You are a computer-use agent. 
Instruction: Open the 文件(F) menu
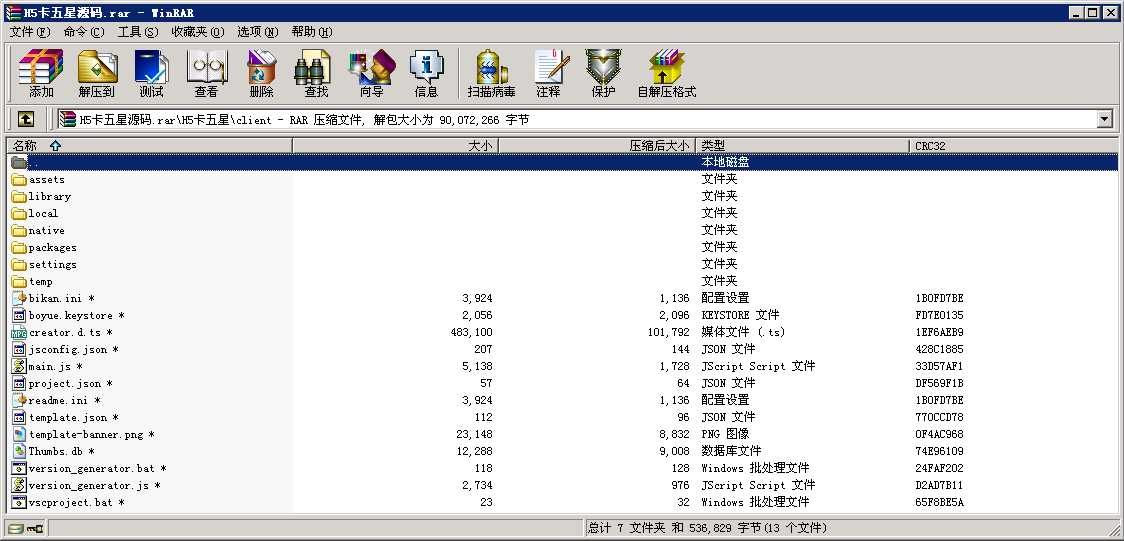30,32
